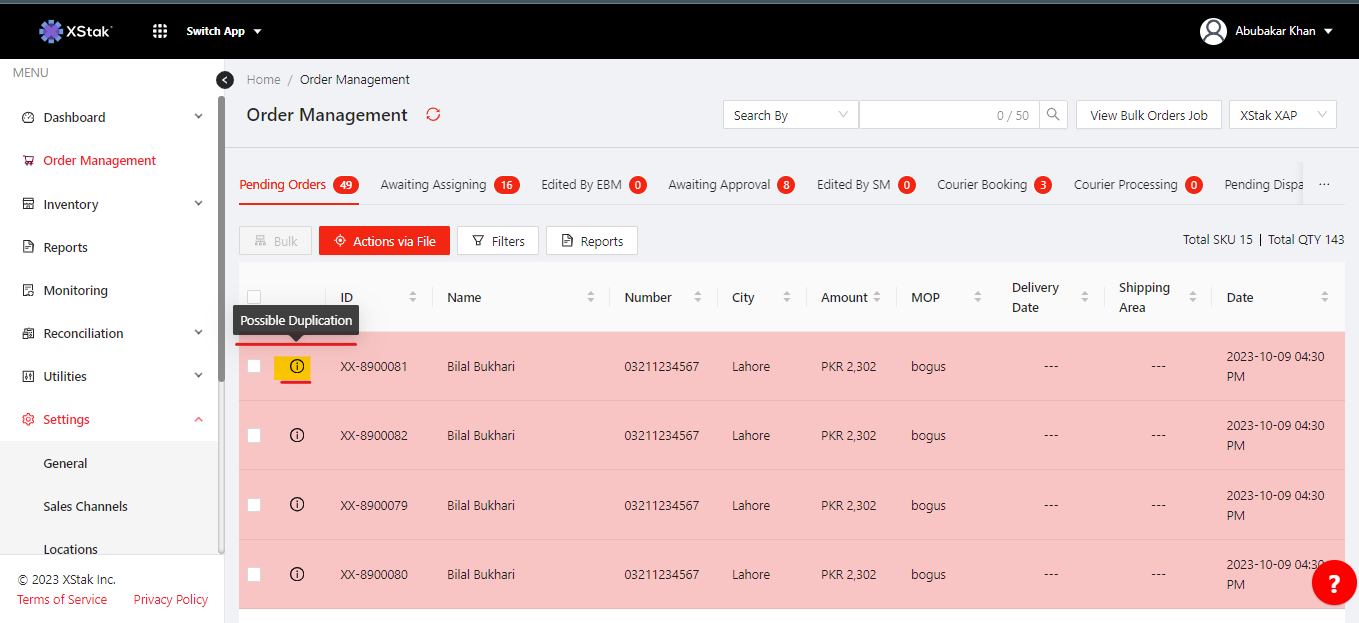Open the Courier Booking tab
This screenshot has width=1359, height=623.
point(982,185)
